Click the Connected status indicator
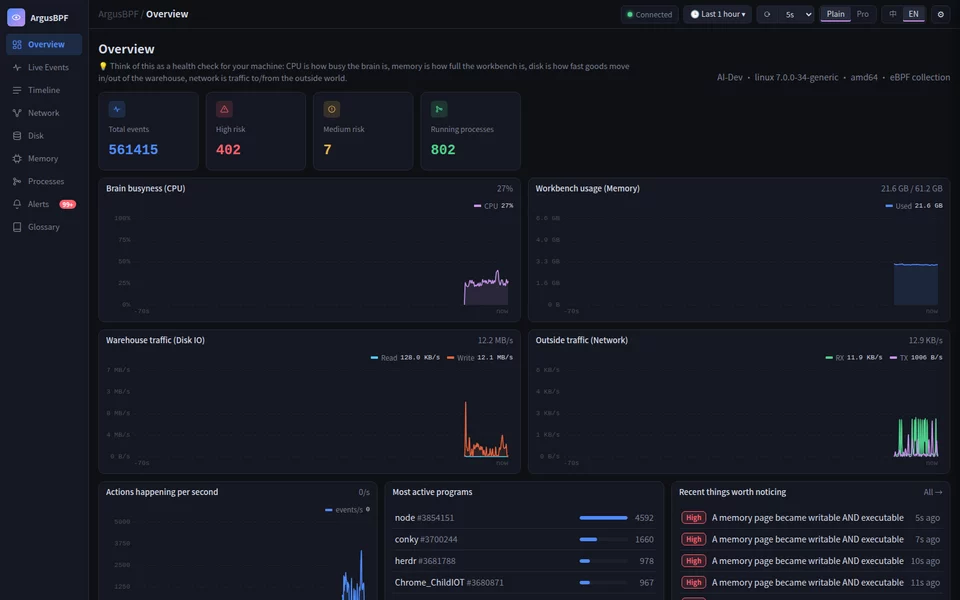960x600 pixels. click(x=649, y=14)
